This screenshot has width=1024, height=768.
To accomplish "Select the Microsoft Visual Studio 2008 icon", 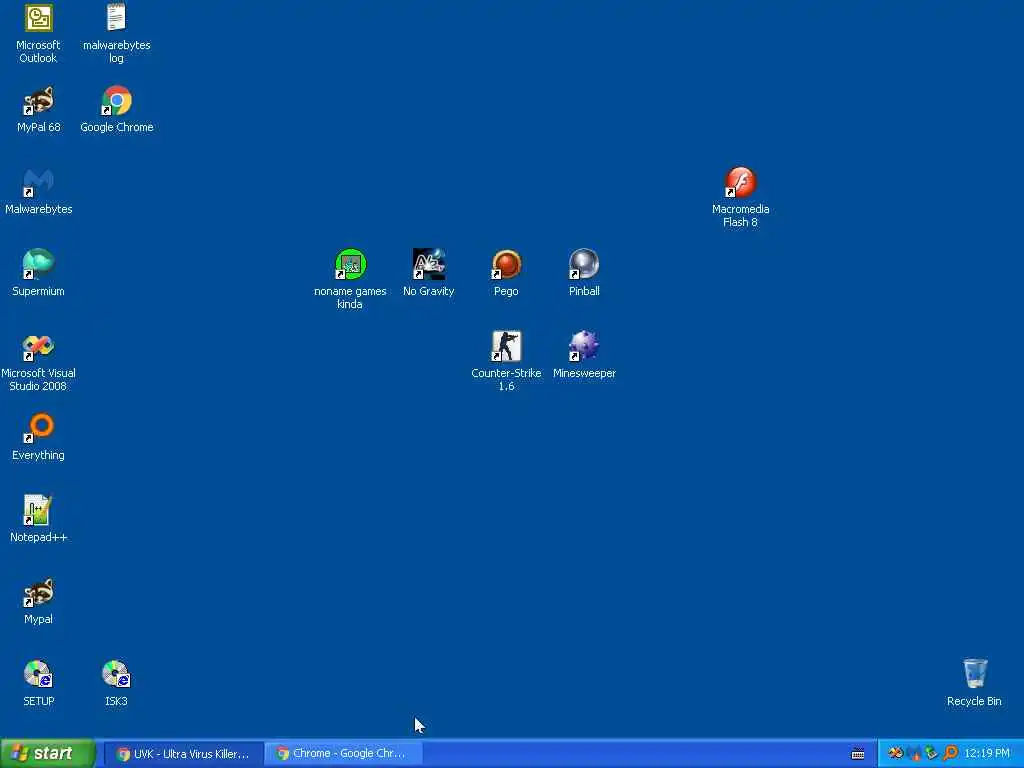I will pyautogui.click(x=39, y=362).
